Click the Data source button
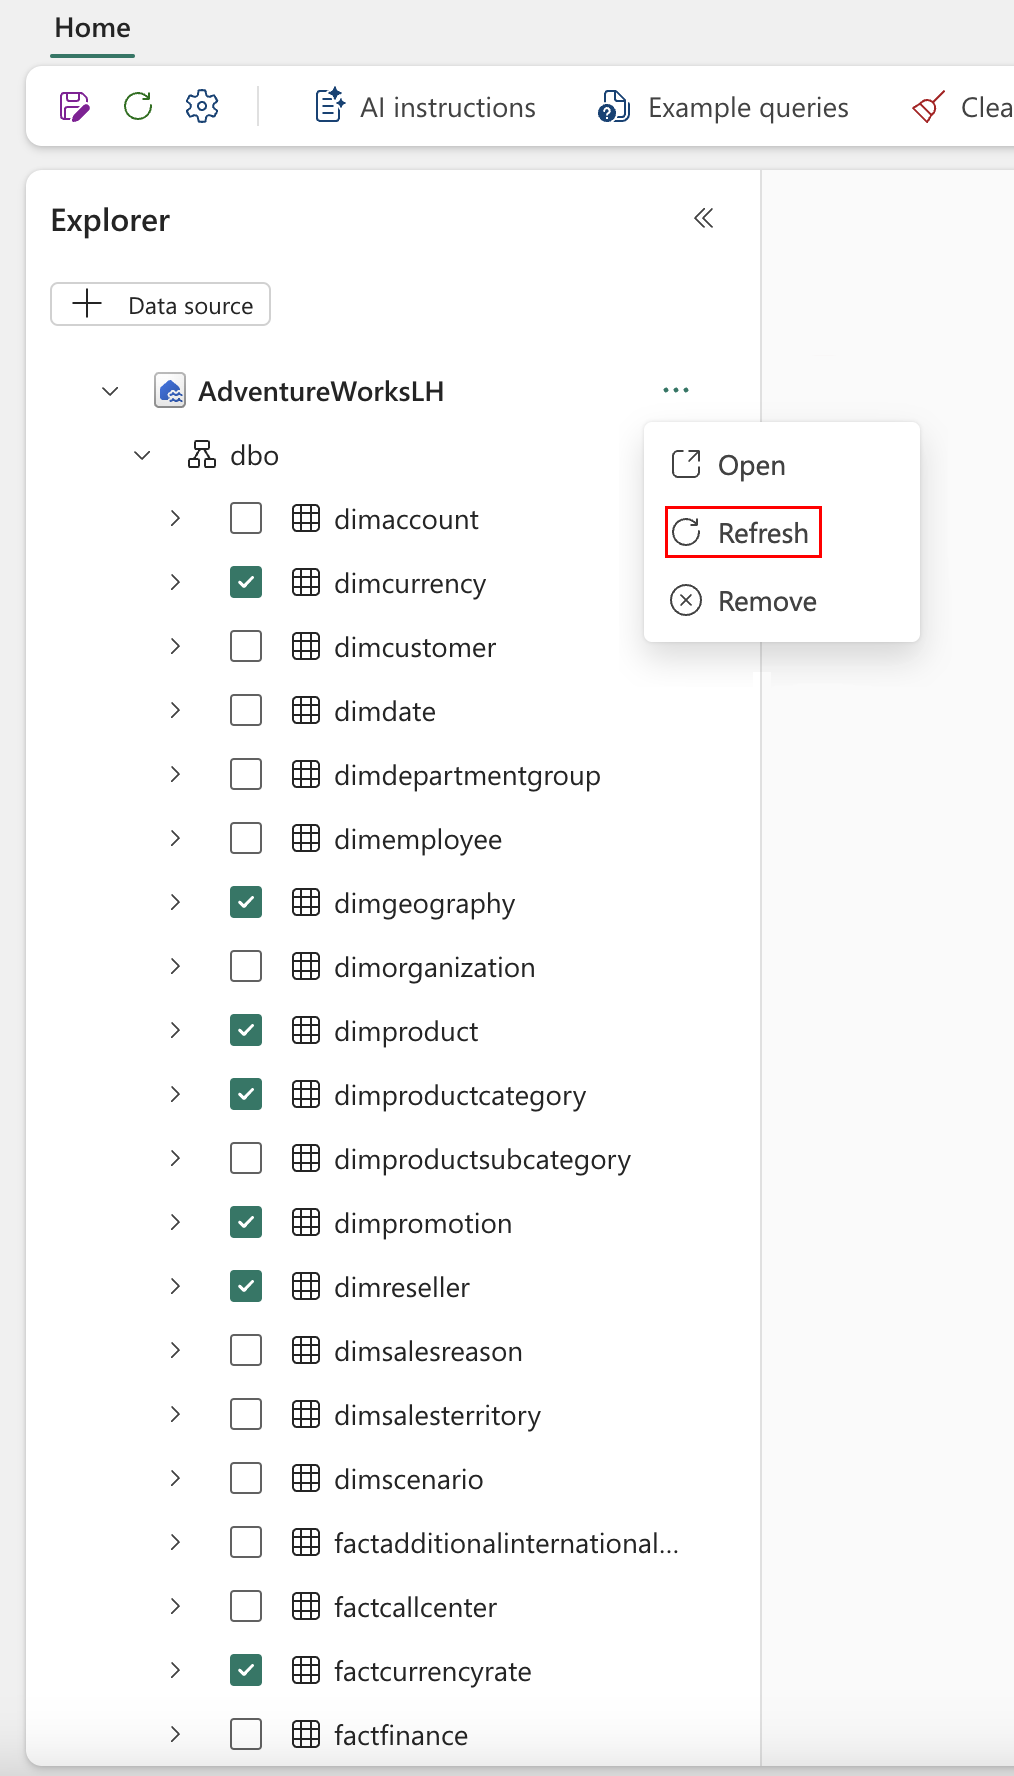 click(x=160, y=304)
